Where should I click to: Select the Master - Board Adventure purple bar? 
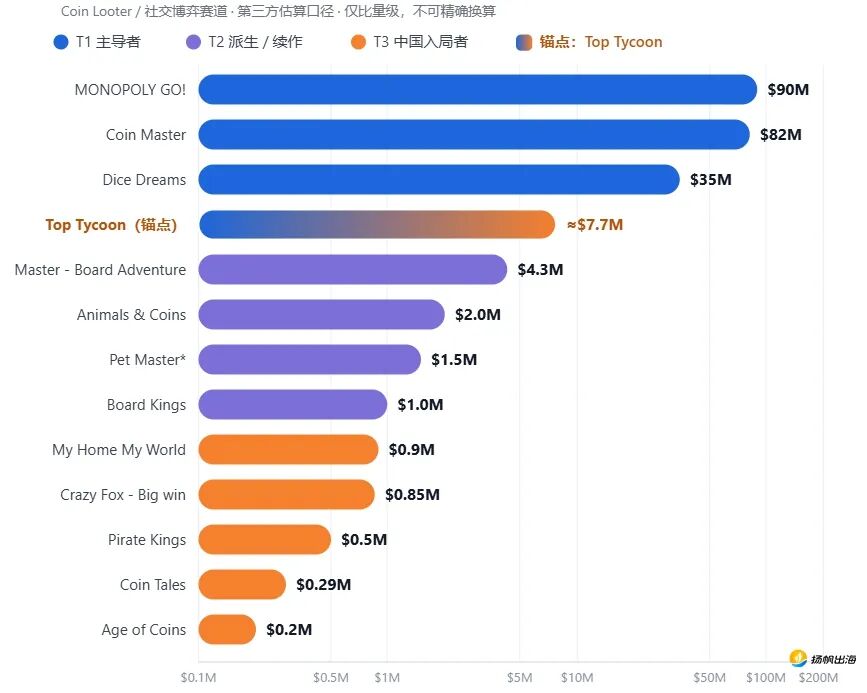pos(353,269)
